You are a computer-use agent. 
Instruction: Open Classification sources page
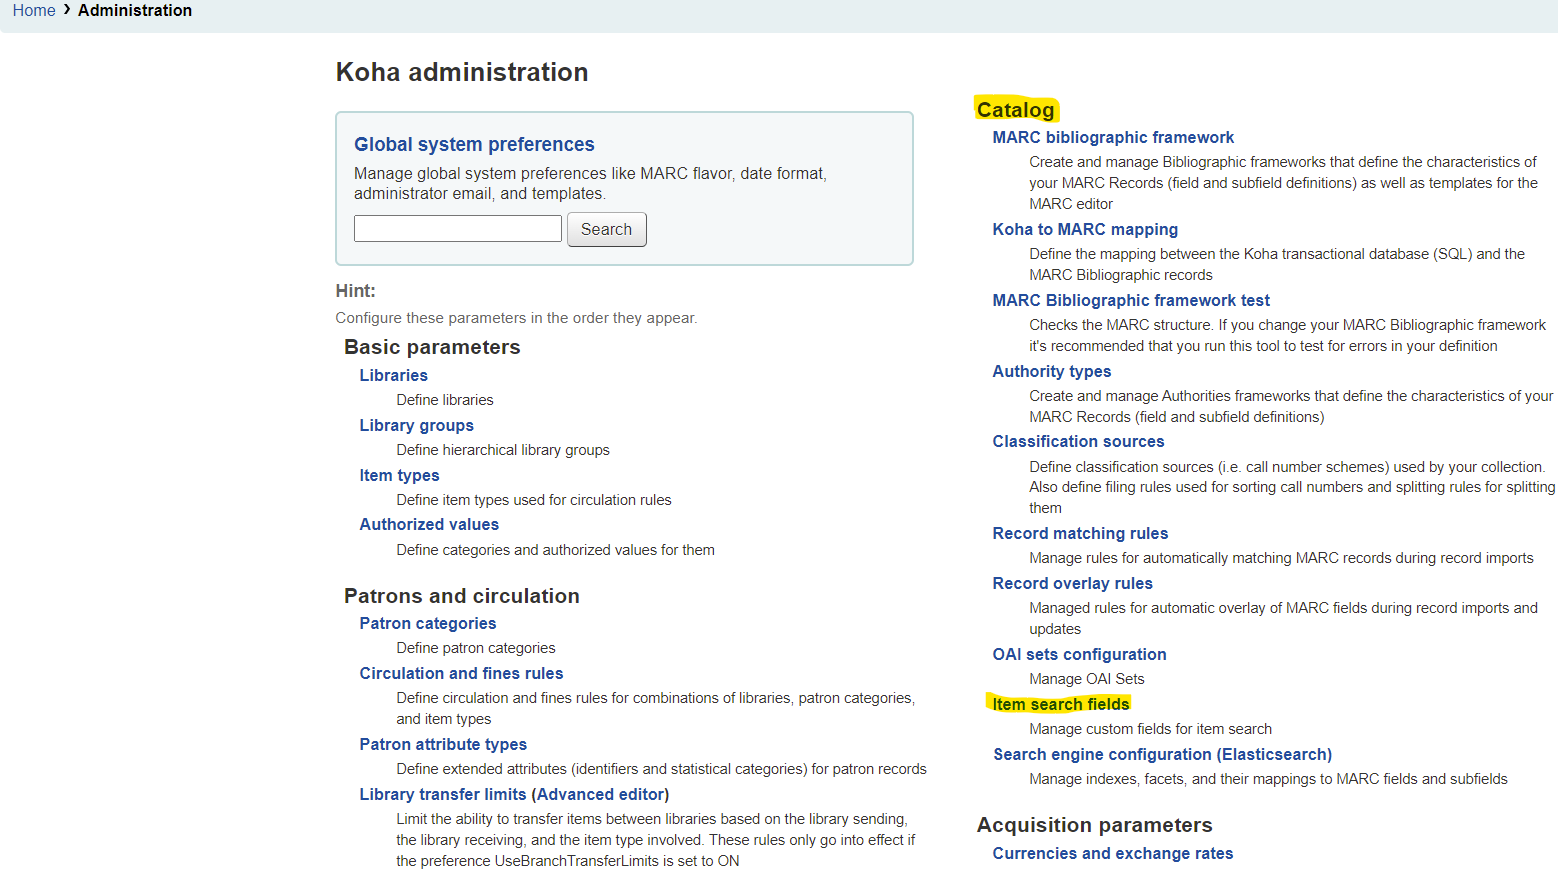point(1078,441)
